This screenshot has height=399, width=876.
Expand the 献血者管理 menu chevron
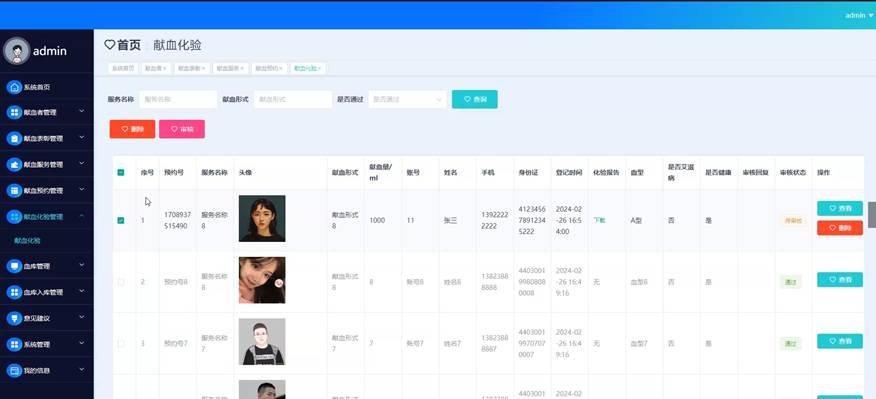(x=82, y=112)
